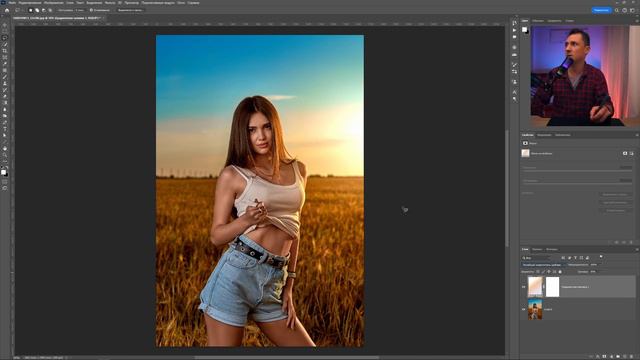Open the Properties panel flyout menu
Screen dimensions: 640x360
pos(637,135)
